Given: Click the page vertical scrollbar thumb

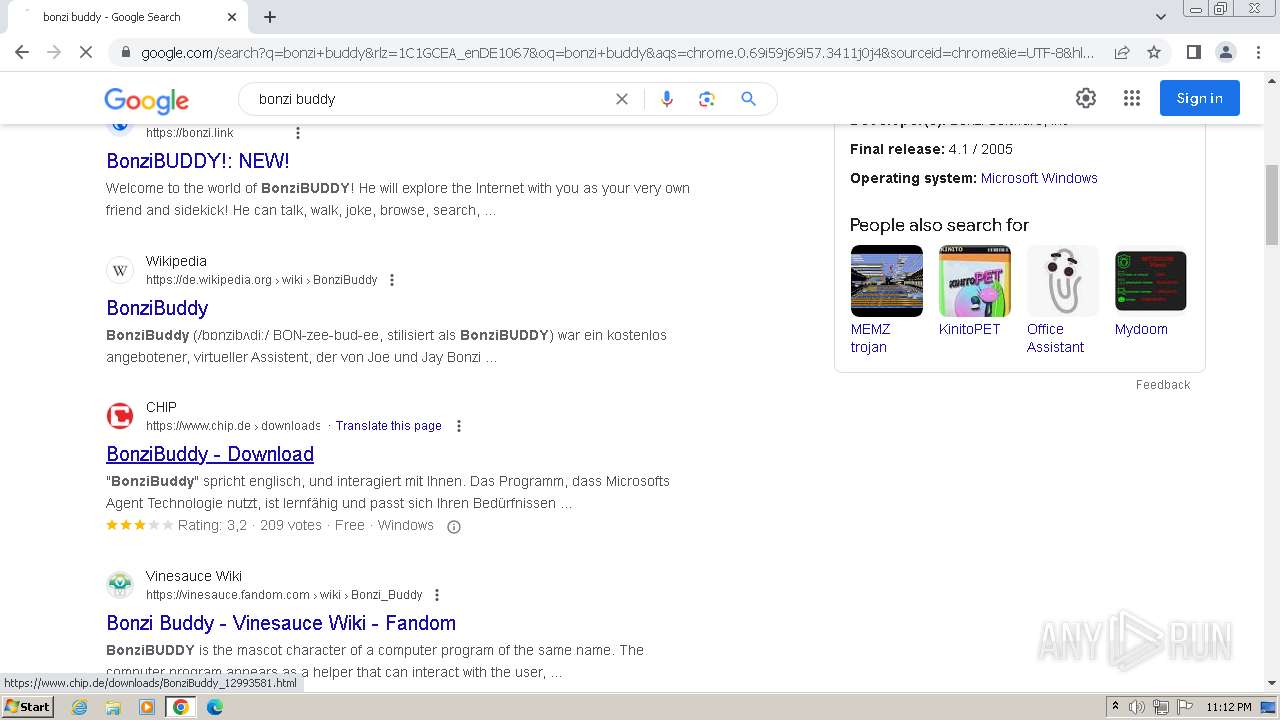Looking at the screenshot, I should point(1272,204).
